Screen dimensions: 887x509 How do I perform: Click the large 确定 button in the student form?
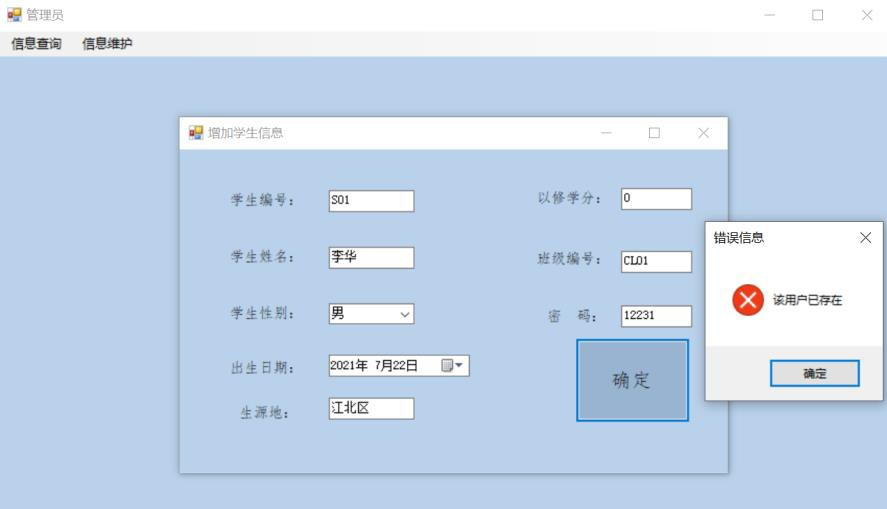tap(632, 380)
